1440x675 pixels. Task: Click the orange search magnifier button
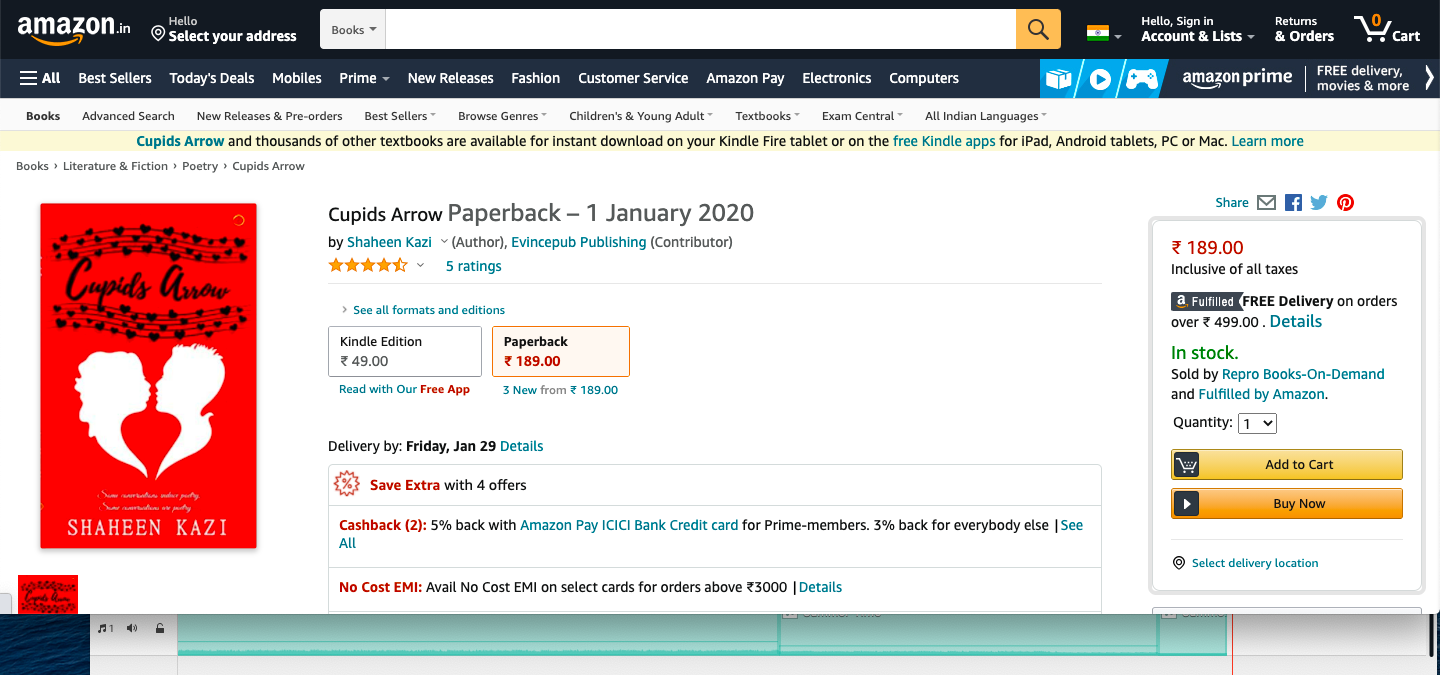(1038, 29)
